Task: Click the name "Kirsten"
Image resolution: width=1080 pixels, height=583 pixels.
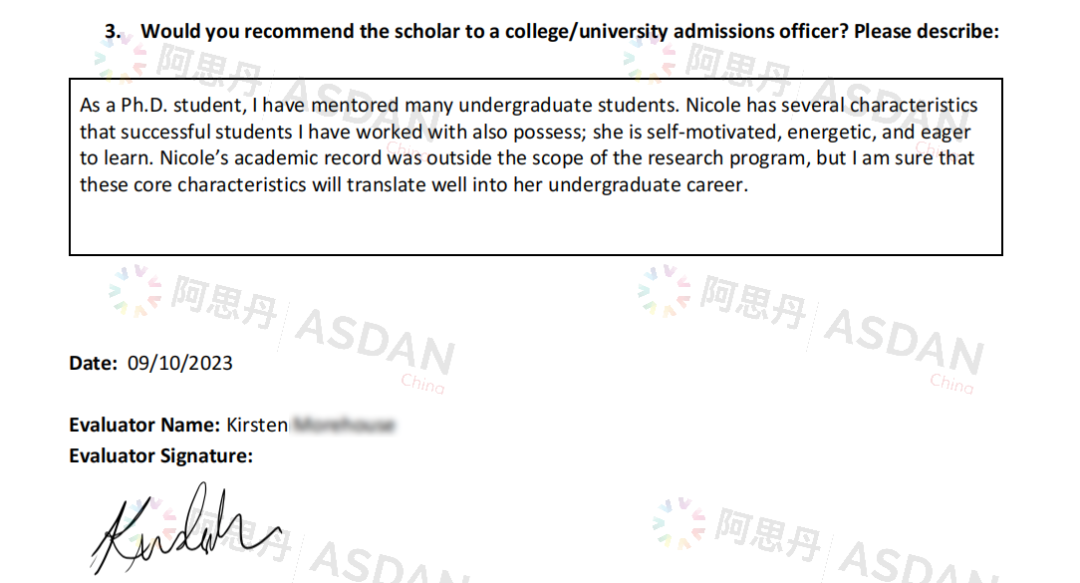Action: coord(257,425)
